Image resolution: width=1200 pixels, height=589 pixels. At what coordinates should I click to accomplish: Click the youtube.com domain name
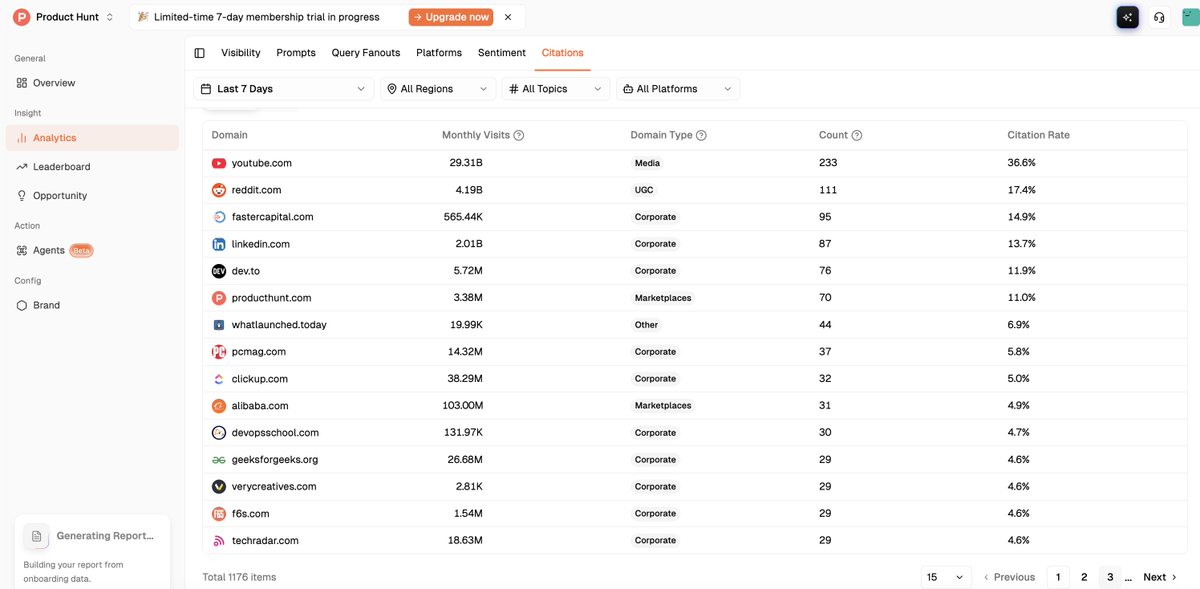(262, 163)
